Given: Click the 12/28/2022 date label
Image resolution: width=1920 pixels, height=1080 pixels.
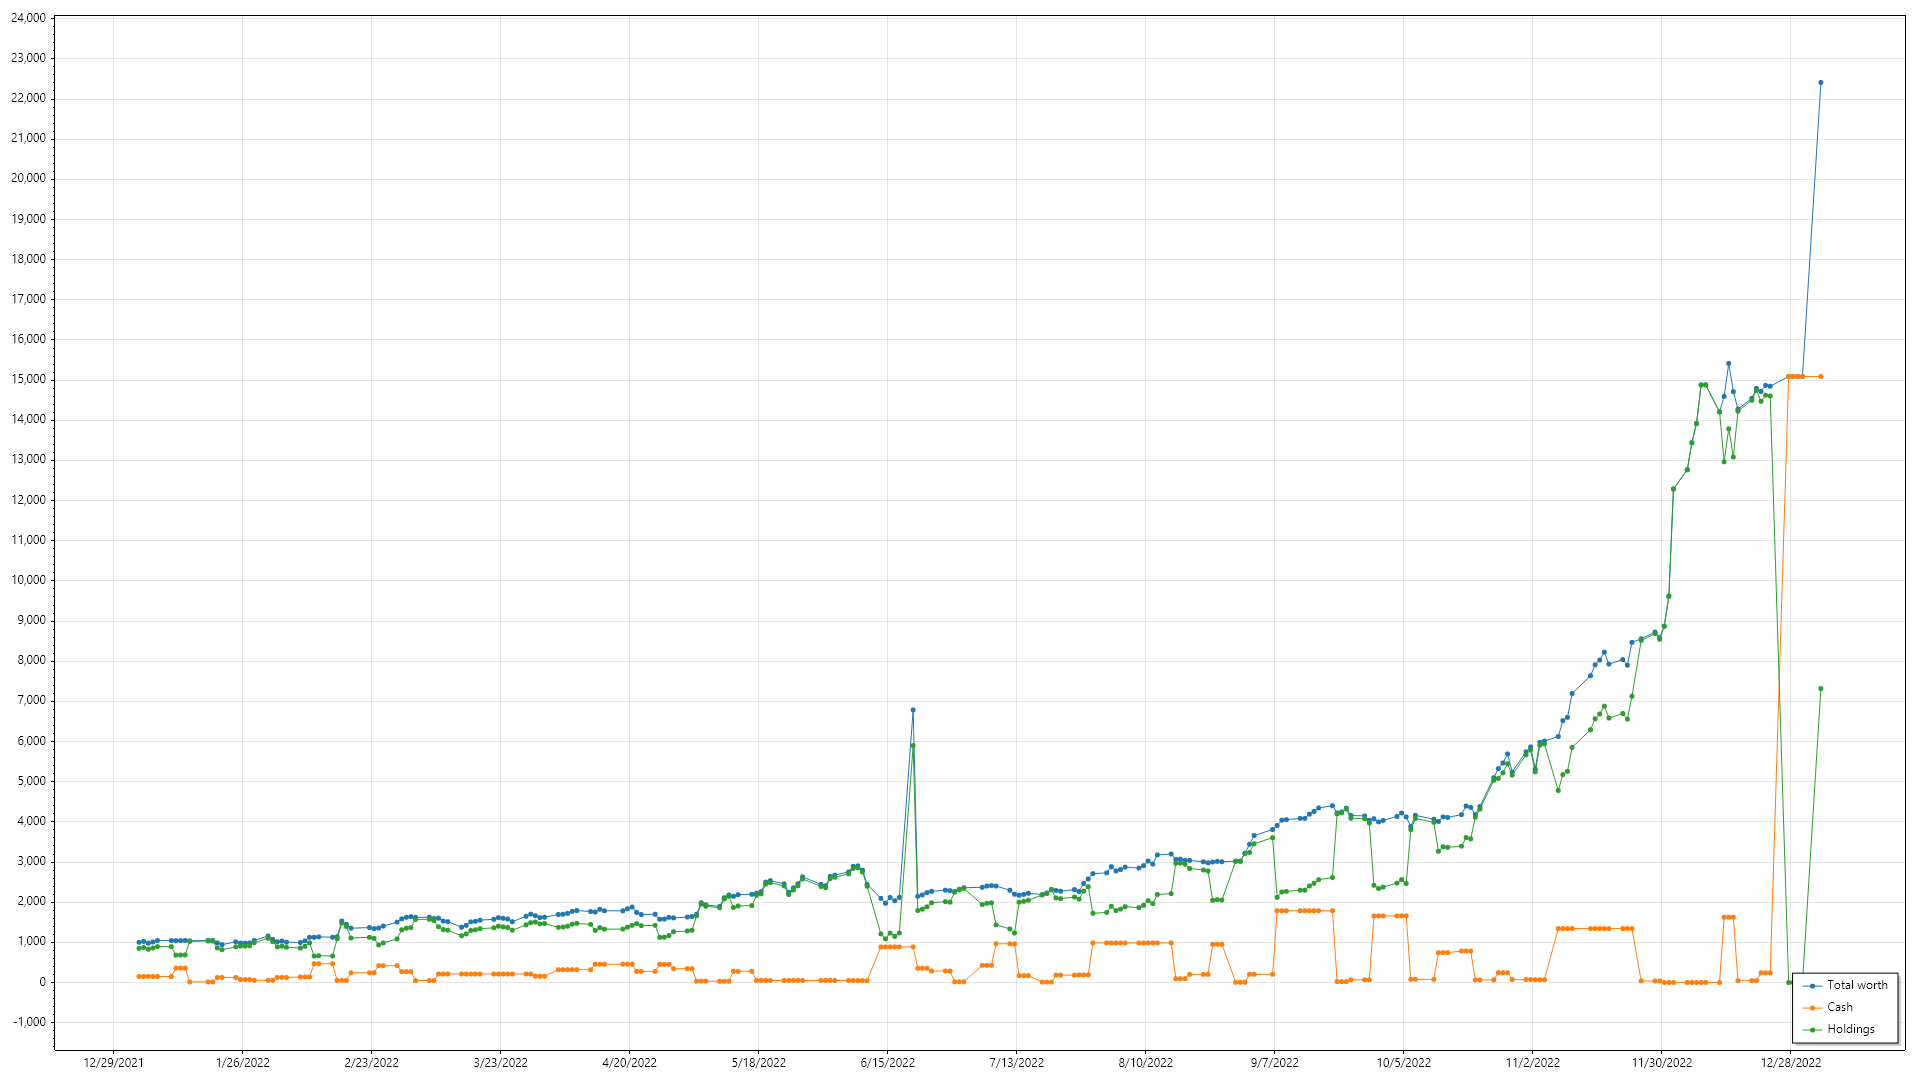Looking at the screenshot, I should point(1791,1063).
